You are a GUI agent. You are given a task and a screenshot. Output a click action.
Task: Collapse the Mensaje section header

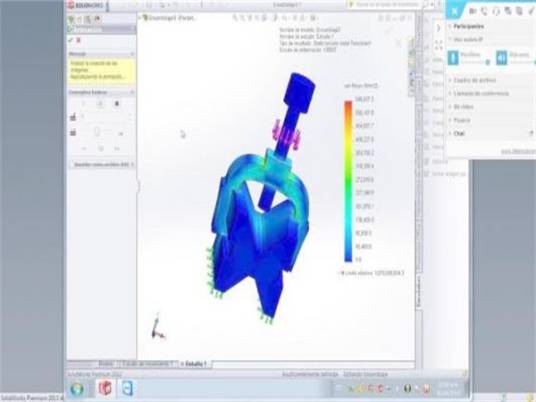point(102,54)
